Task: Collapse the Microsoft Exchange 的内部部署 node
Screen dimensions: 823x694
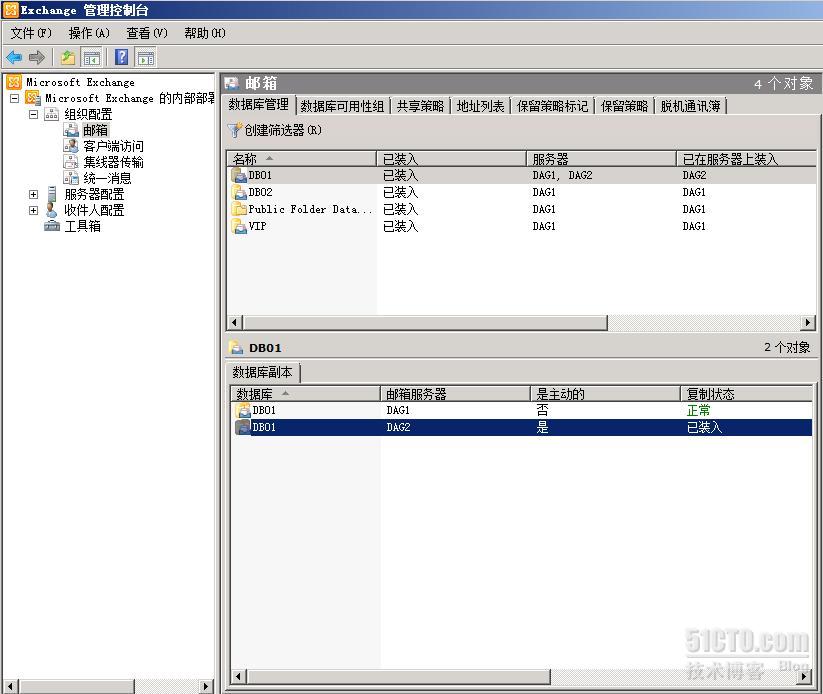Action: click(15, 98)
